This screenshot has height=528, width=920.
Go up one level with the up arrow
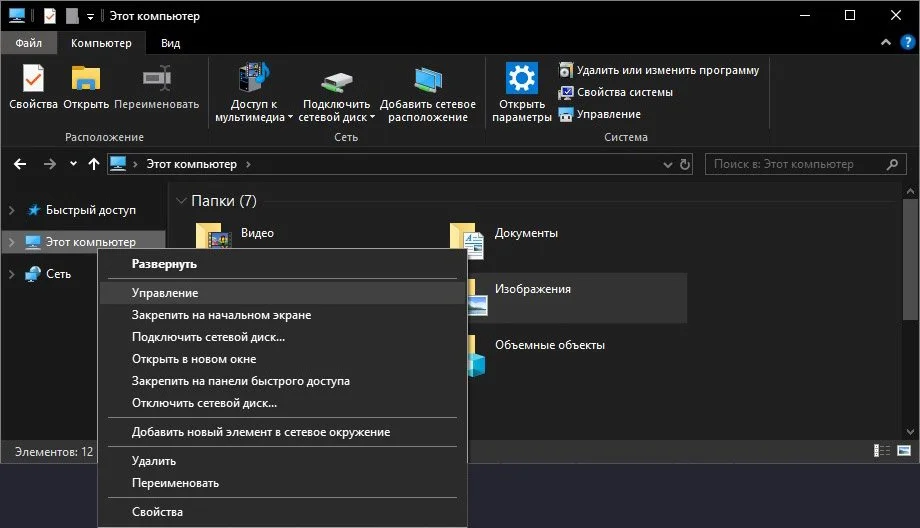click(94, 164)
